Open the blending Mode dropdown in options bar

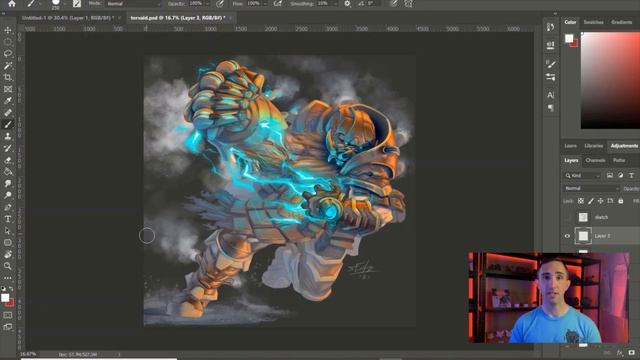[134, 4]
